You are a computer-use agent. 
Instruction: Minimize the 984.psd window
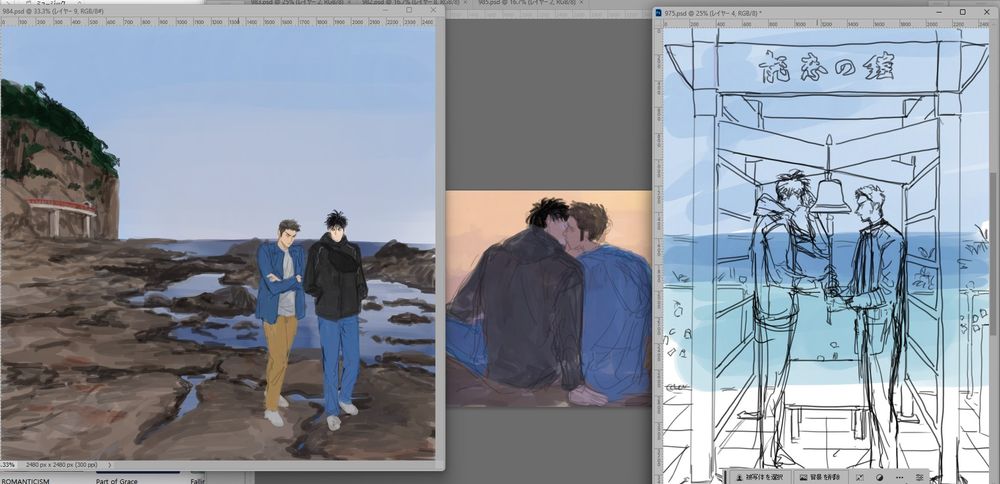pyautogui.click(x=385, y=10)
